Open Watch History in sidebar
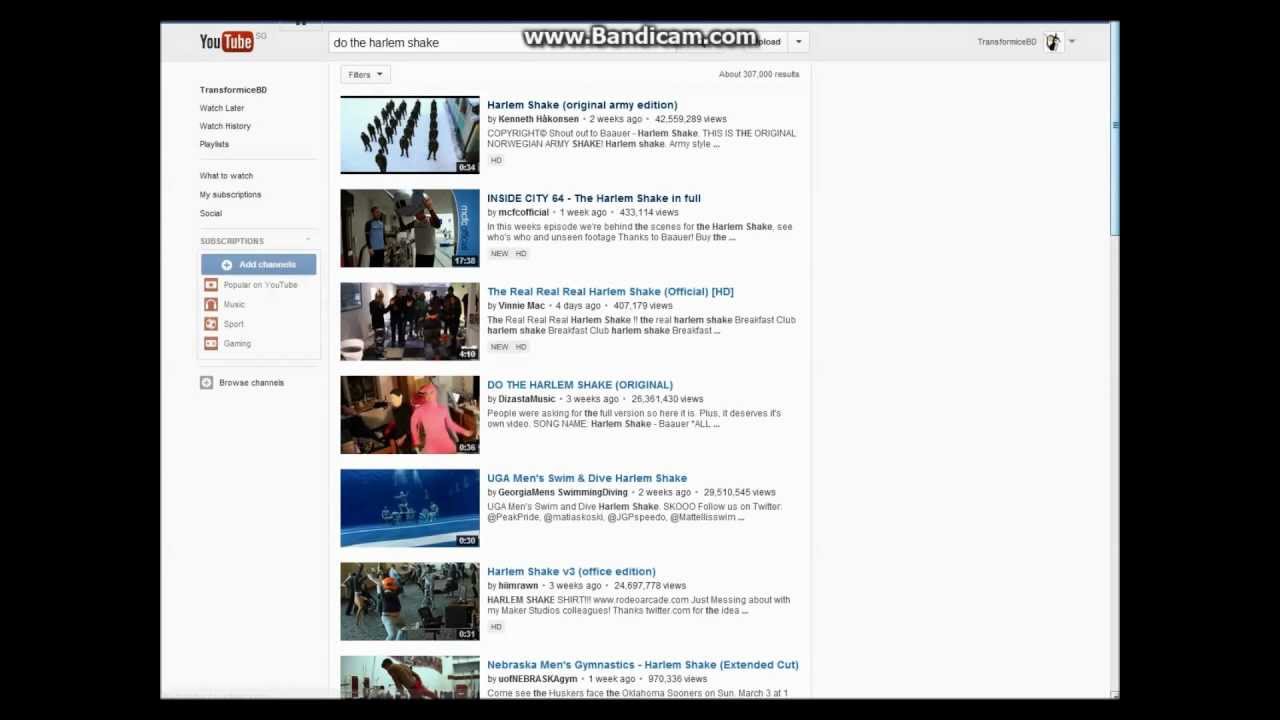1280x720 pixels. pos(225,126)
